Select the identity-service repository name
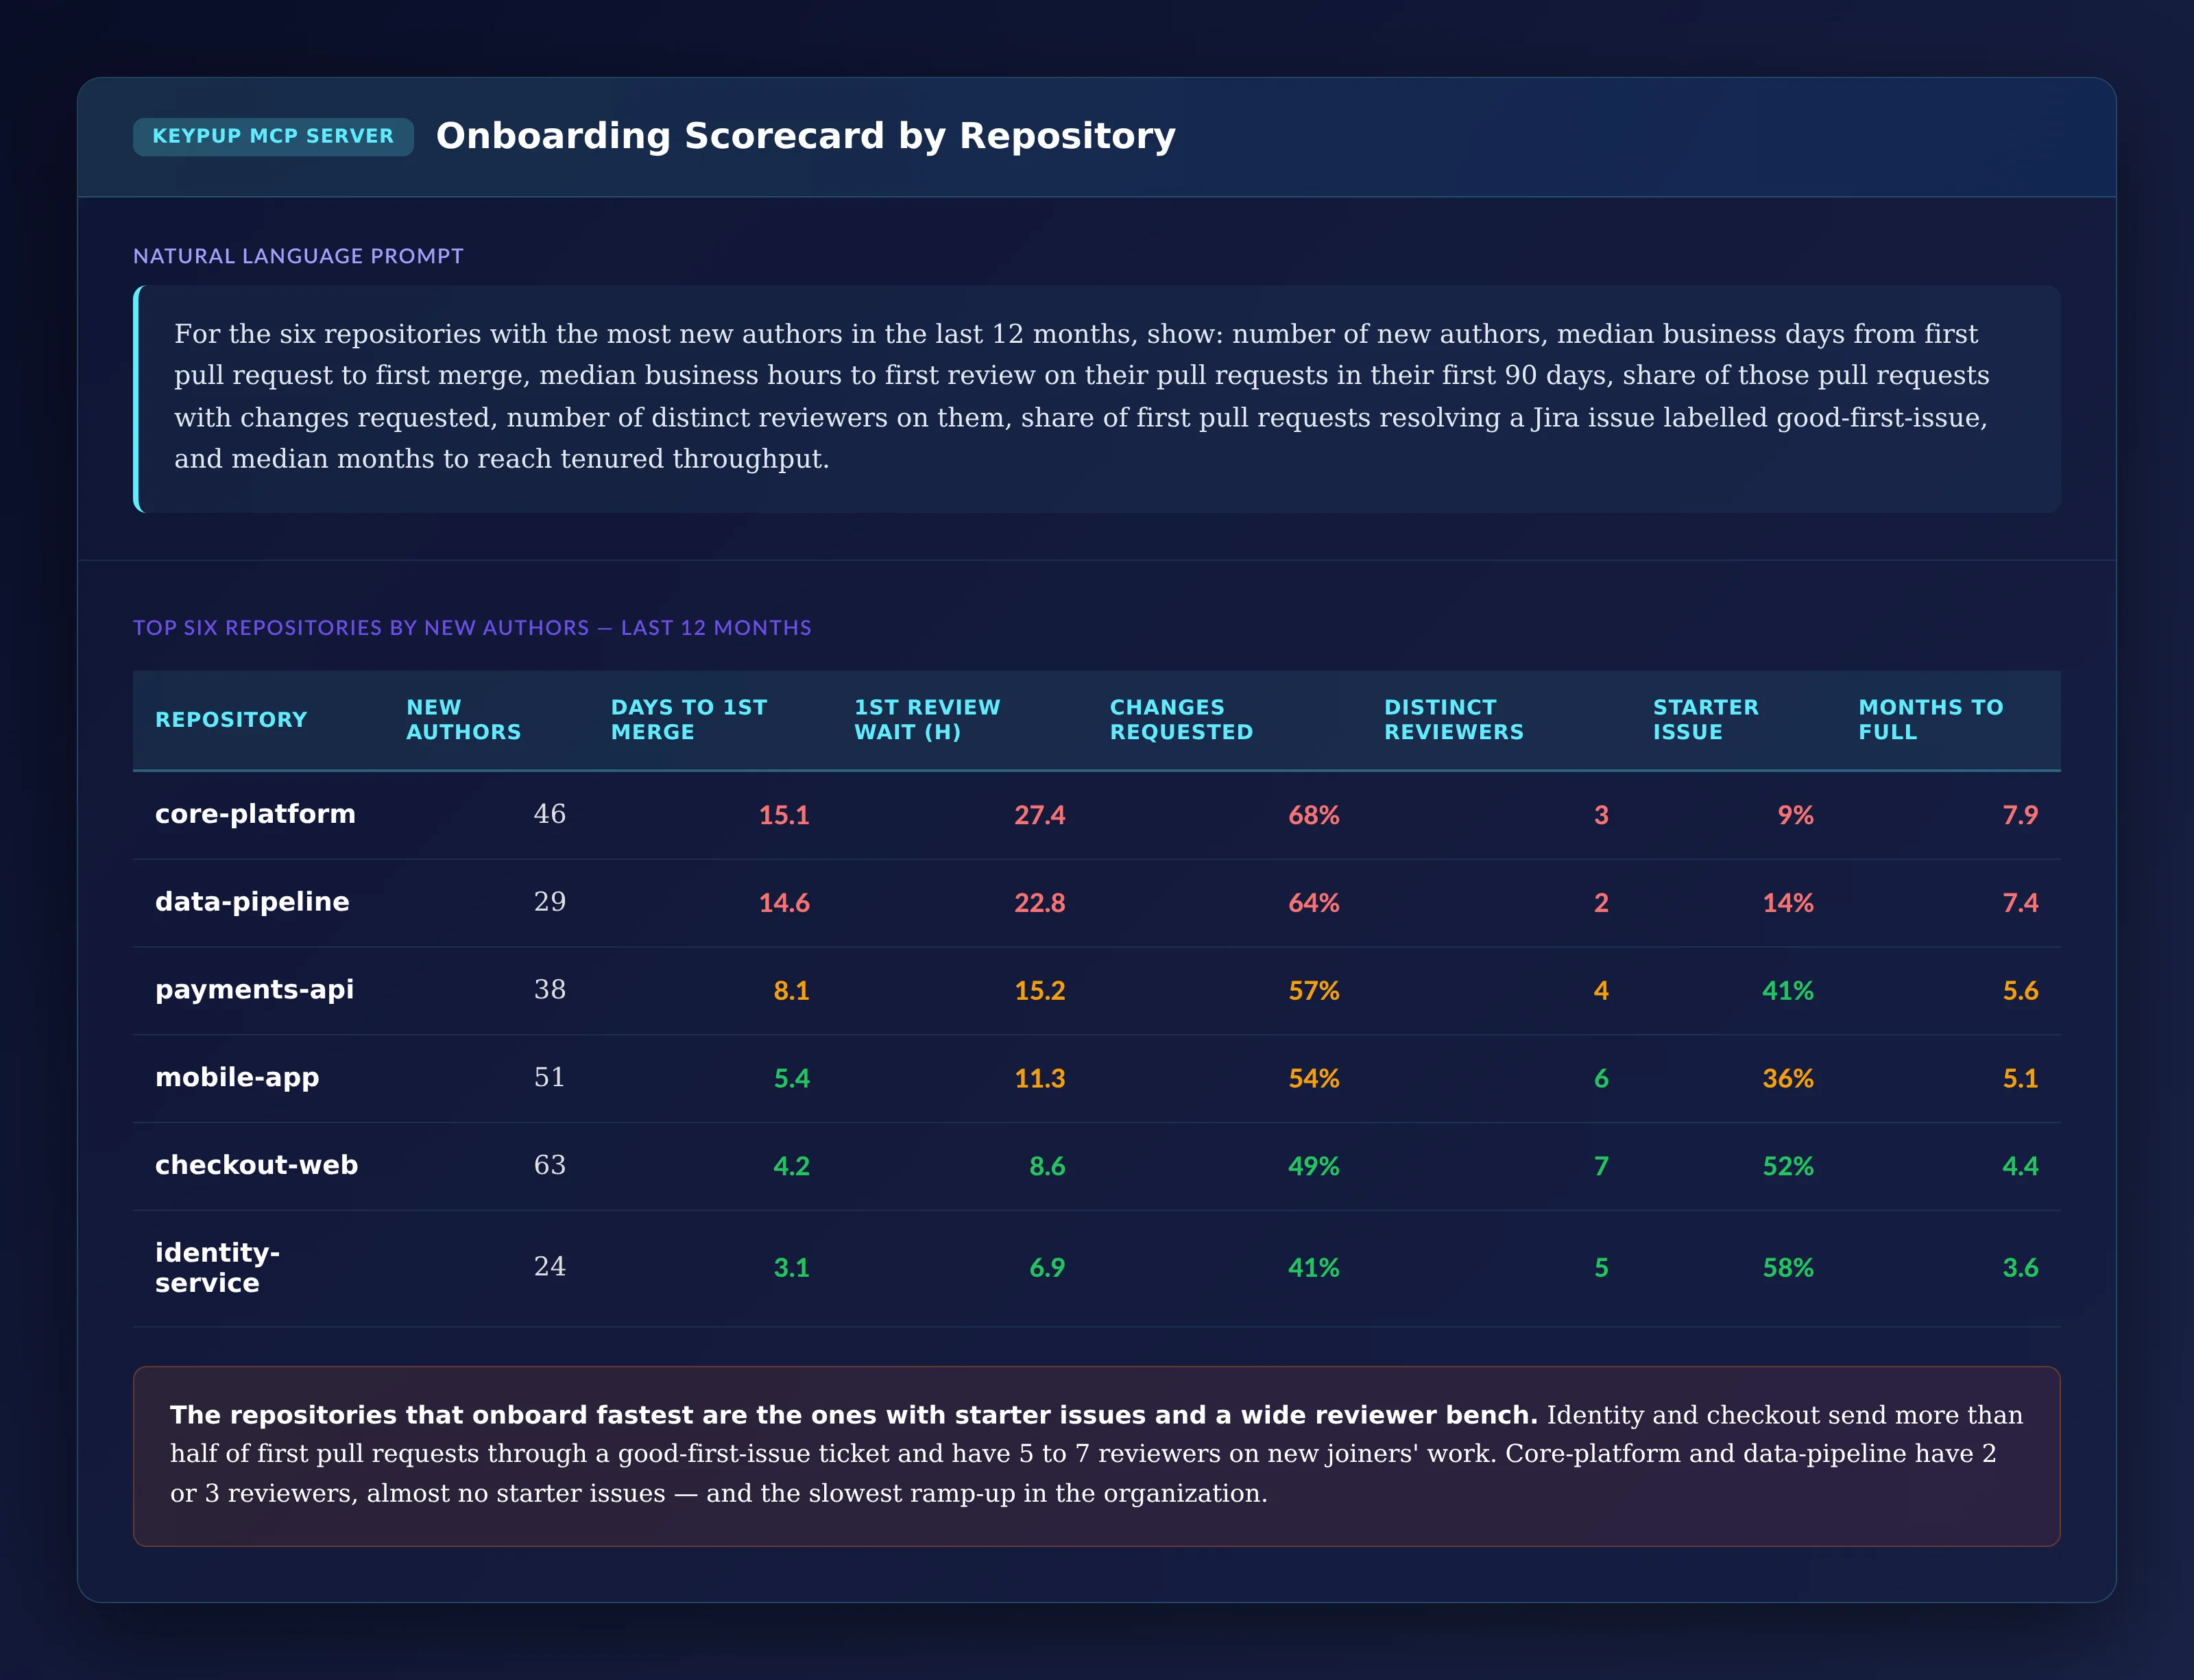This screenshot has width=2194, height=1680. (x=217, y=1268)
